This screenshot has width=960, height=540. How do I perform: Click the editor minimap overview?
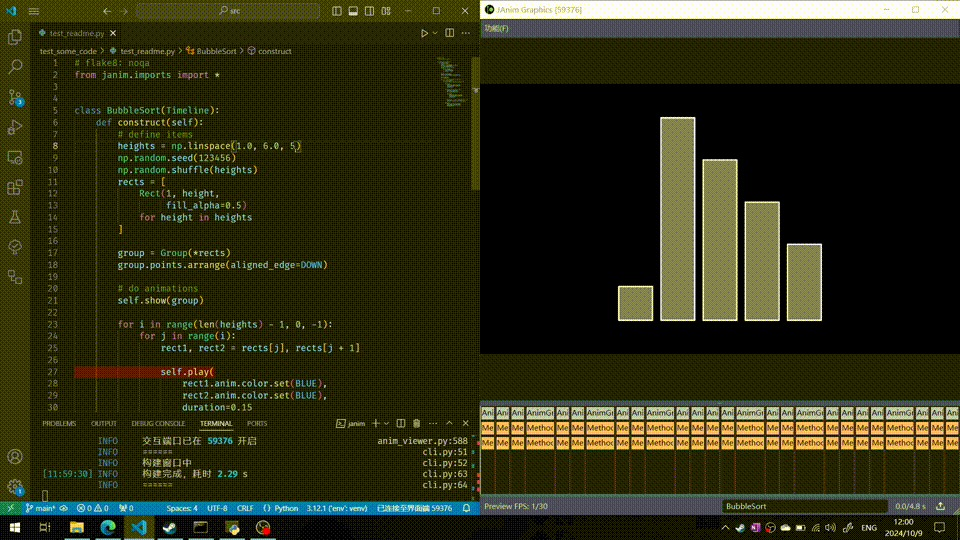click(x=454, y=83)
